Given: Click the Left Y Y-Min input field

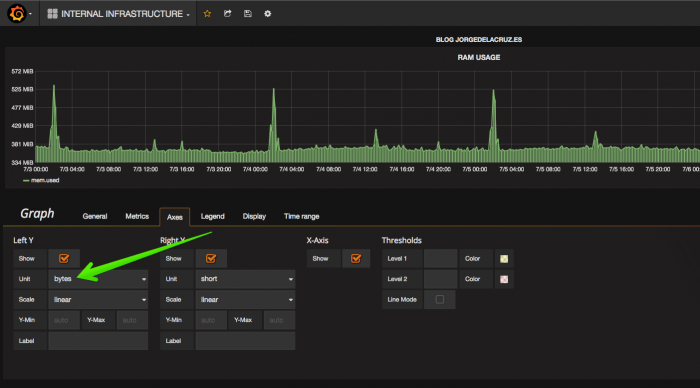Looking at the screenshot, I should tap(64, 320).
